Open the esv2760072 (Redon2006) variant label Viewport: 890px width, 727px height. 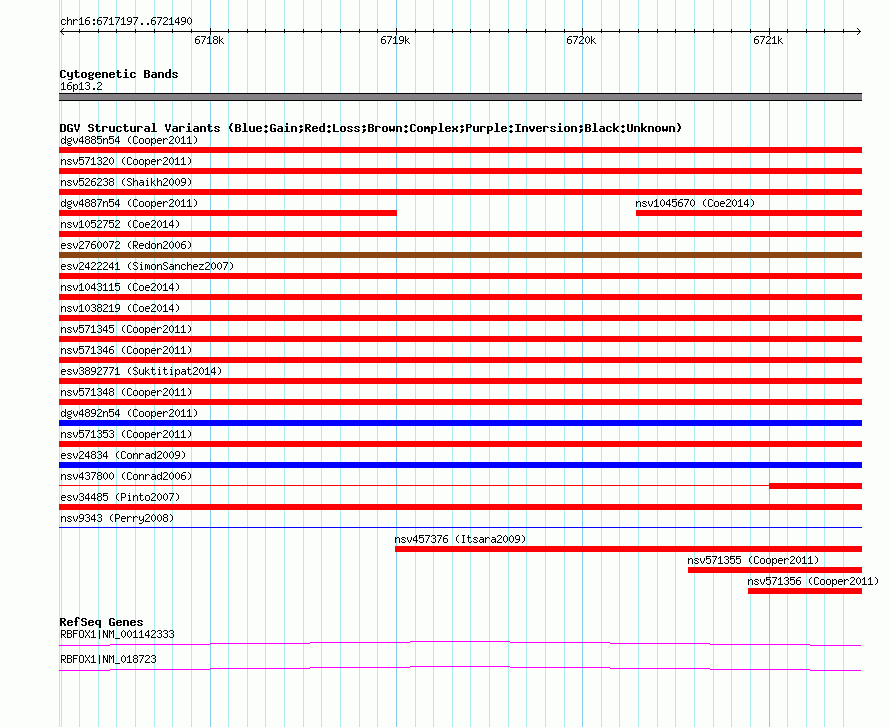126,245
